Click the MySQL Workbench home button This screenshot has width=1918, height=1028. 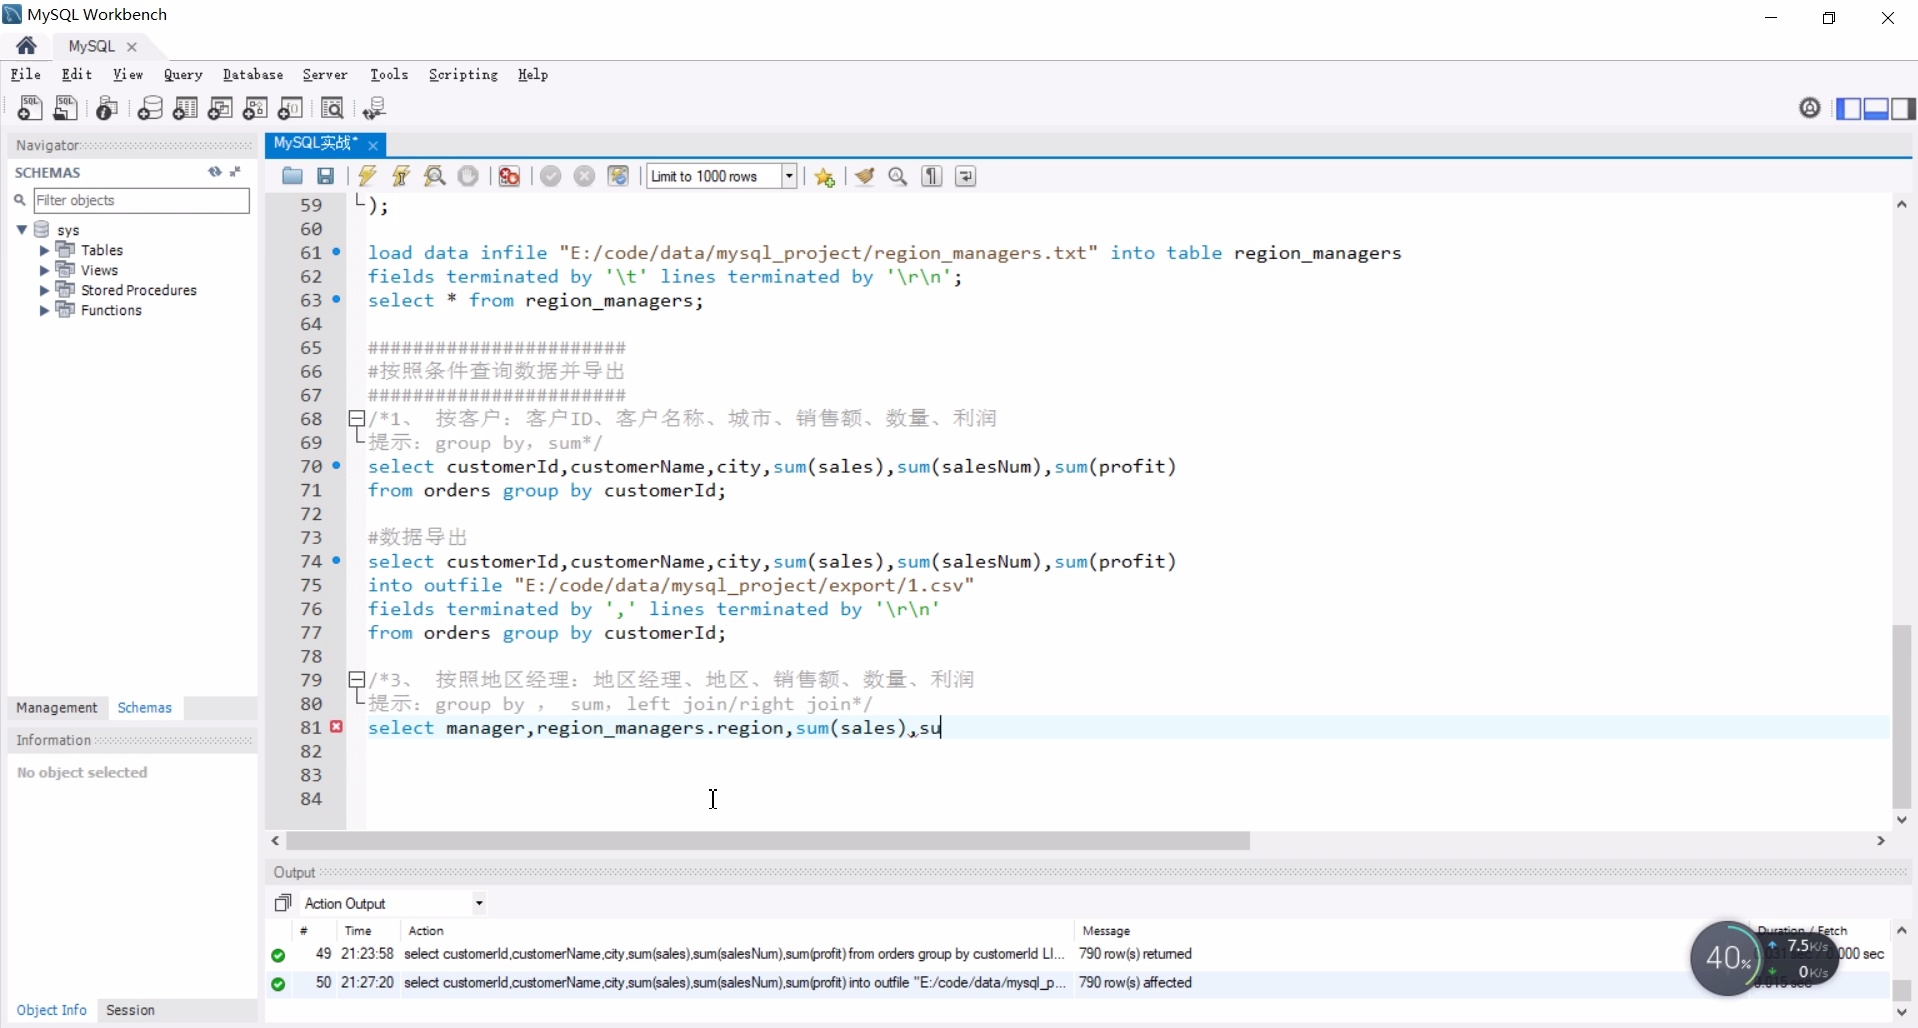pyautogui.click(x=25, y=45)
